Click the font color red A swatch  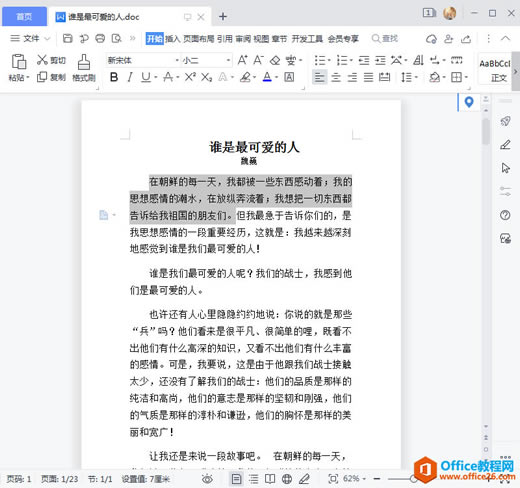pyautogui.click(x=267, y=77)
